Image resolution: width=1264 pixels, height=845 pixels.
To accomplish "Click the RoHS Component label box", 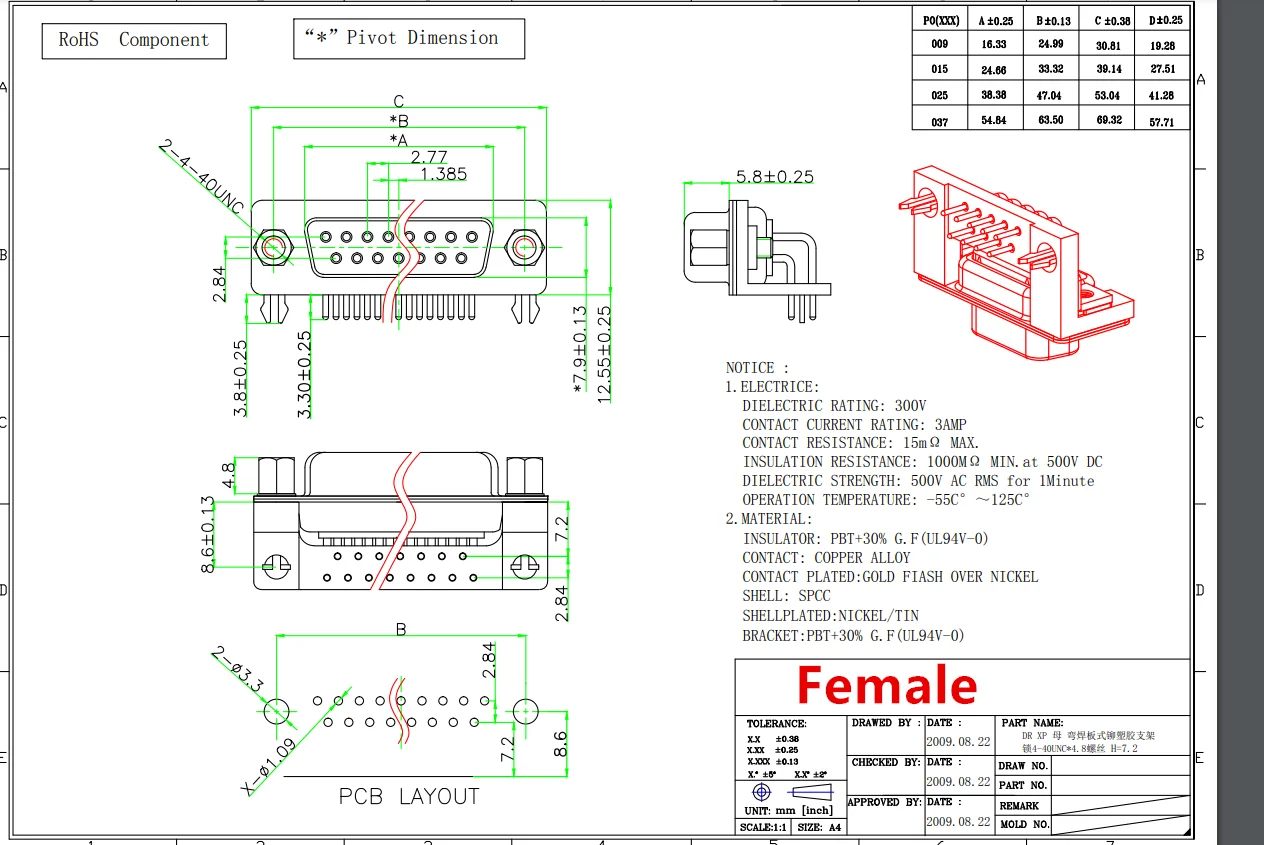I will click(x=134, y=41).
